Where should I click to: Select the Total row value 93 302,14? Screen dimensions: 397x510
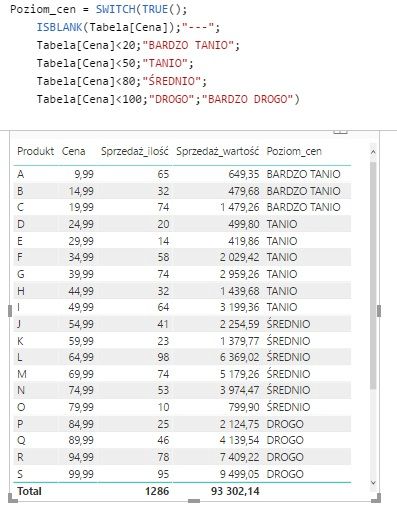point(235,491)
